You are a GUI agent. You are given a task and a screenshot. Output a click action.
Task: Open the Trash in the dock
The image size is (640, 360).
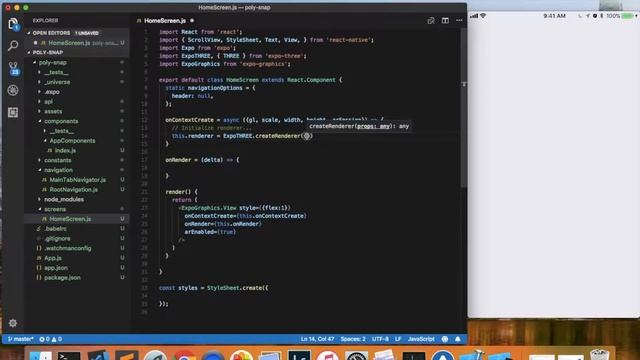(x=599, y=354)
